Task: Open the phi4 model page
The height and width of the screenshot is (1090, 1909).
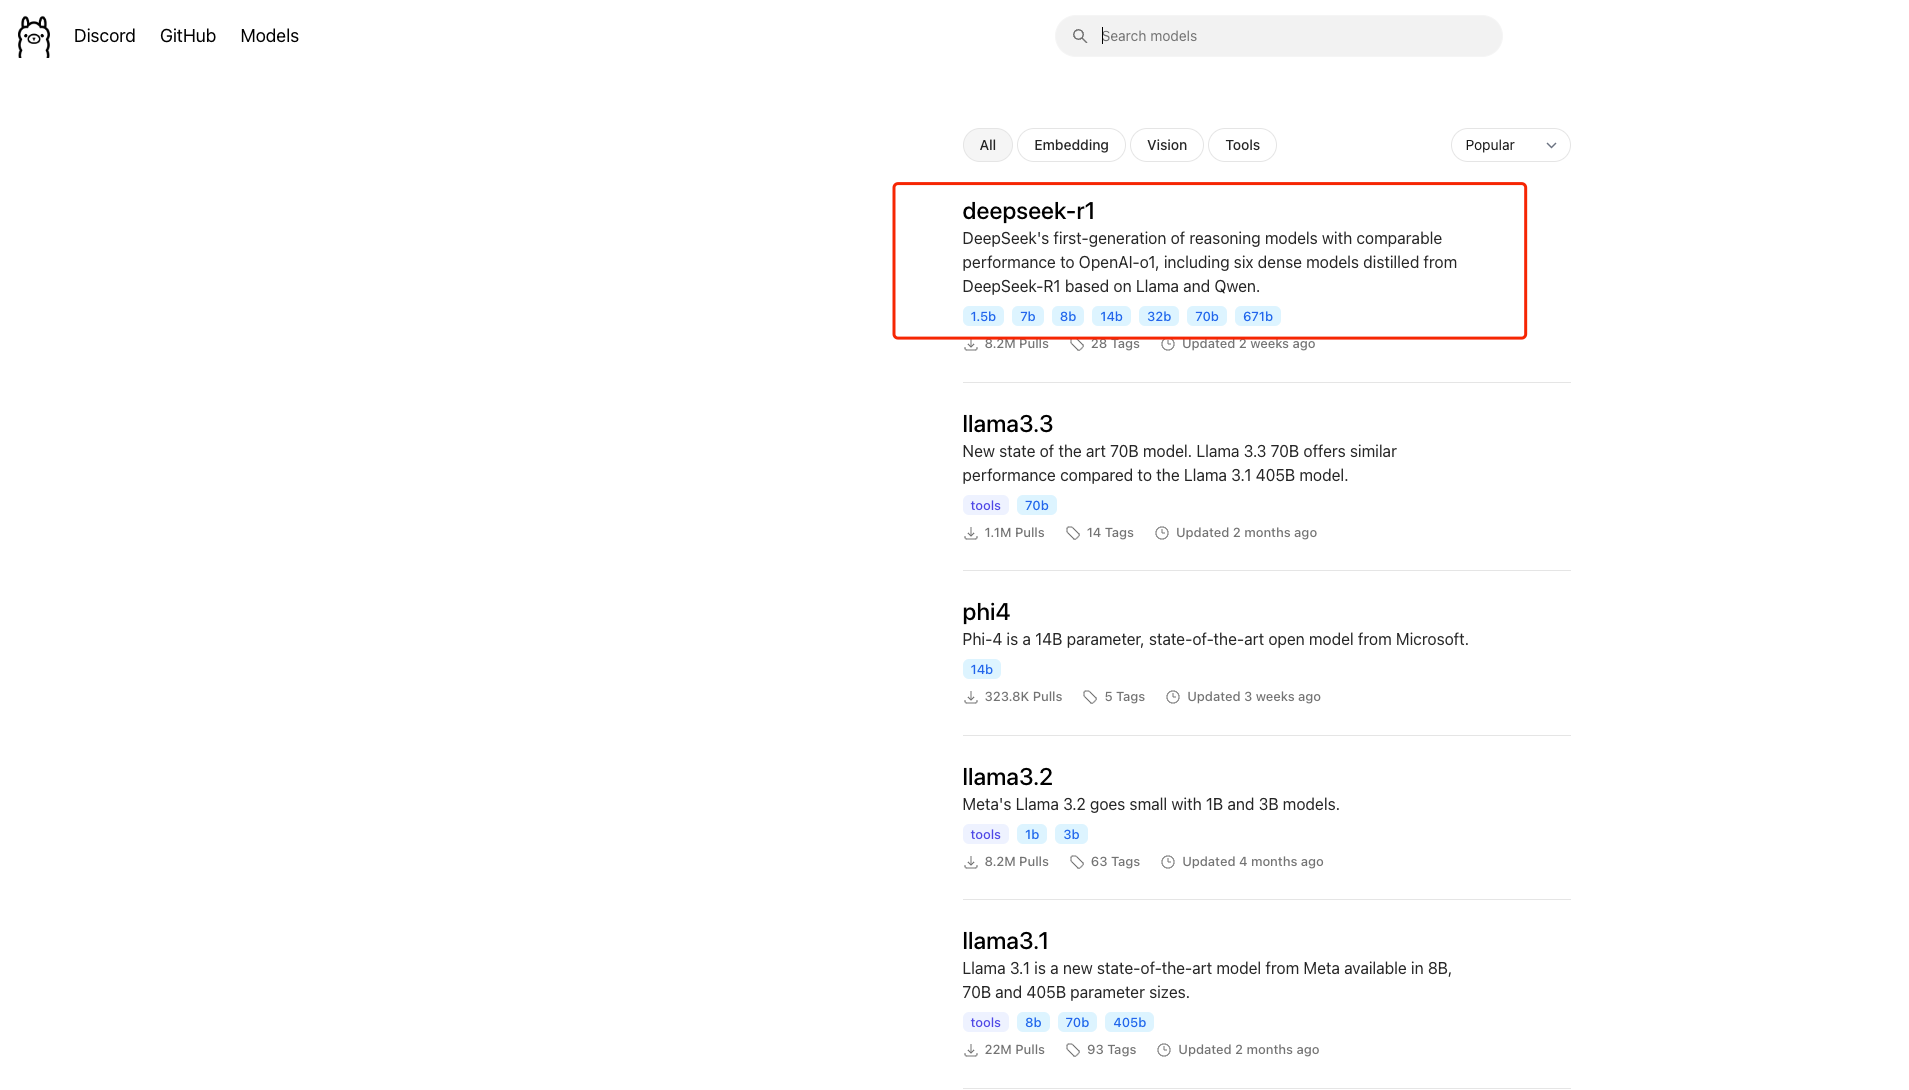Action: [x=986, y=612]
